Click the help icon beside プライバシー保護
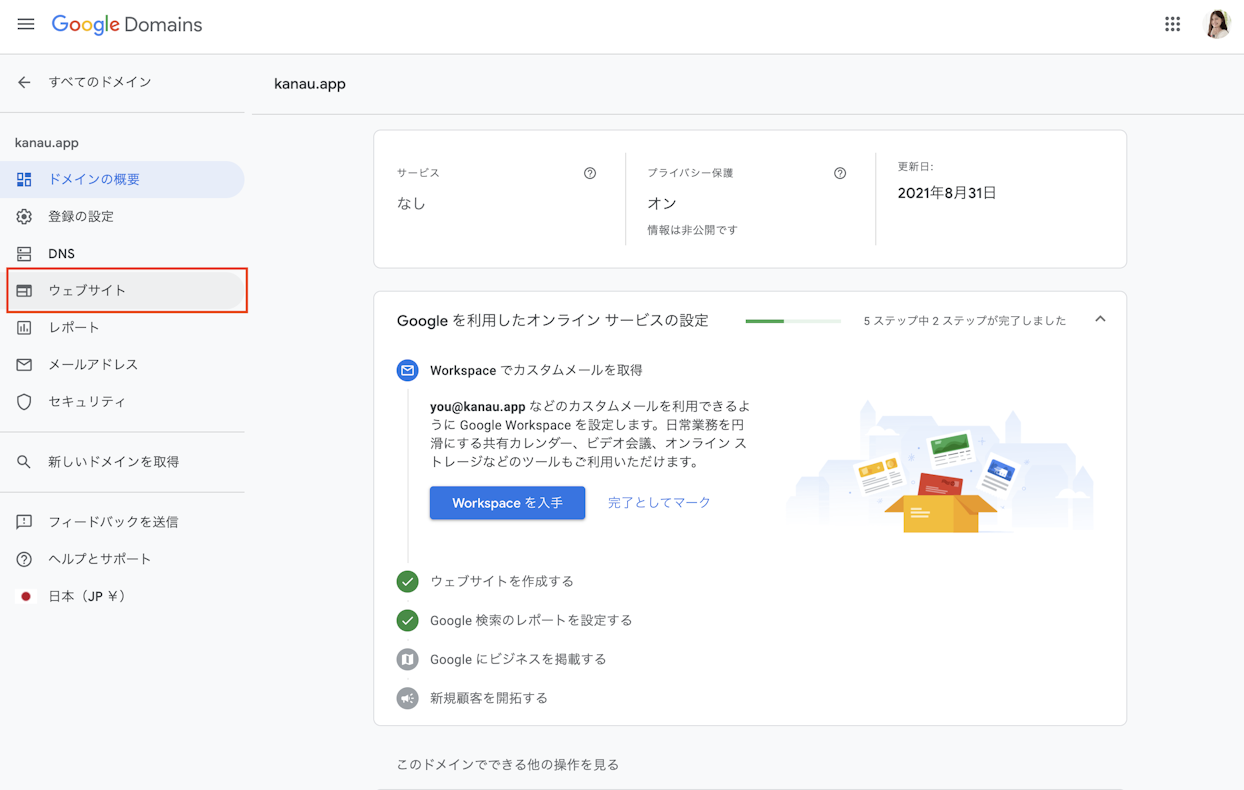This screenshot has width=1244, height=790. tap(840, 173)
